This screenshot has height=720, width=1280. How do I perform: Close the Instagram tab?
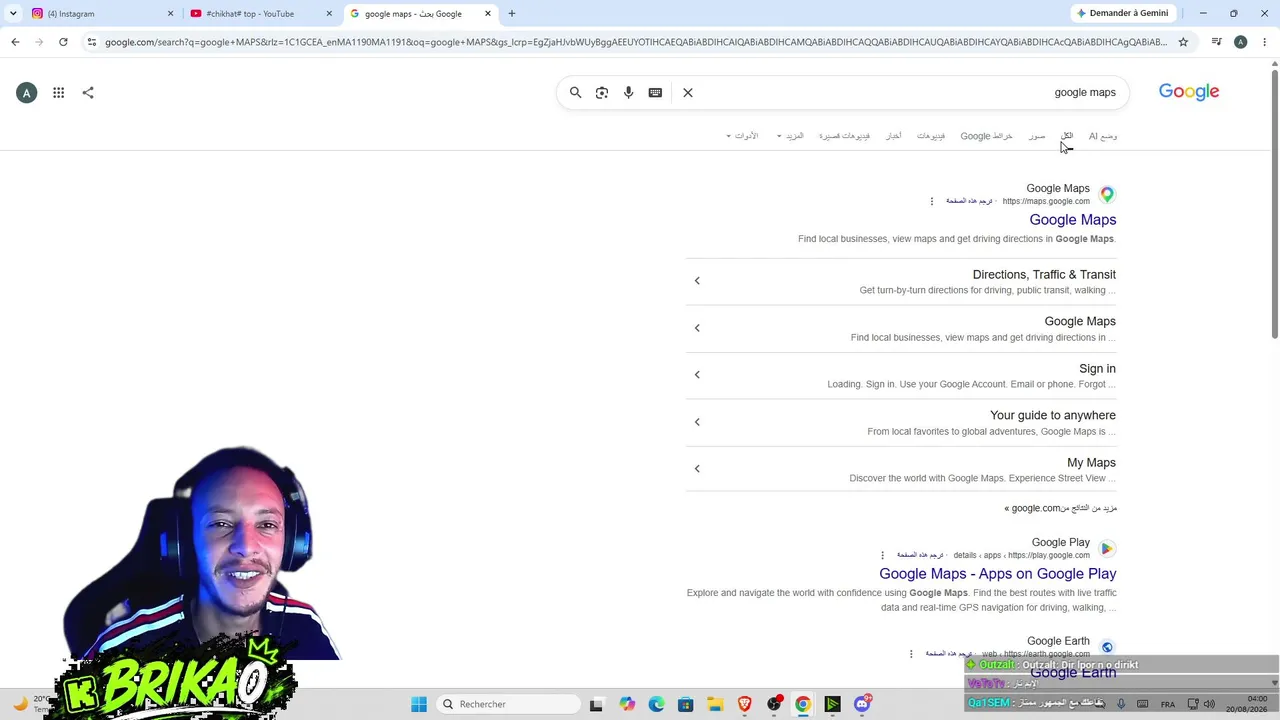(170, 13)
